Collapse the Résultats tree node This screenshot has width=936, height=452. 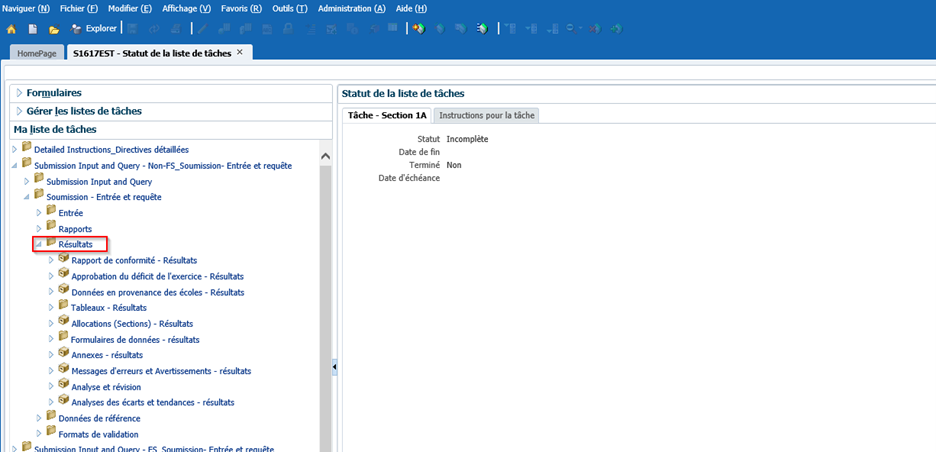39,245
